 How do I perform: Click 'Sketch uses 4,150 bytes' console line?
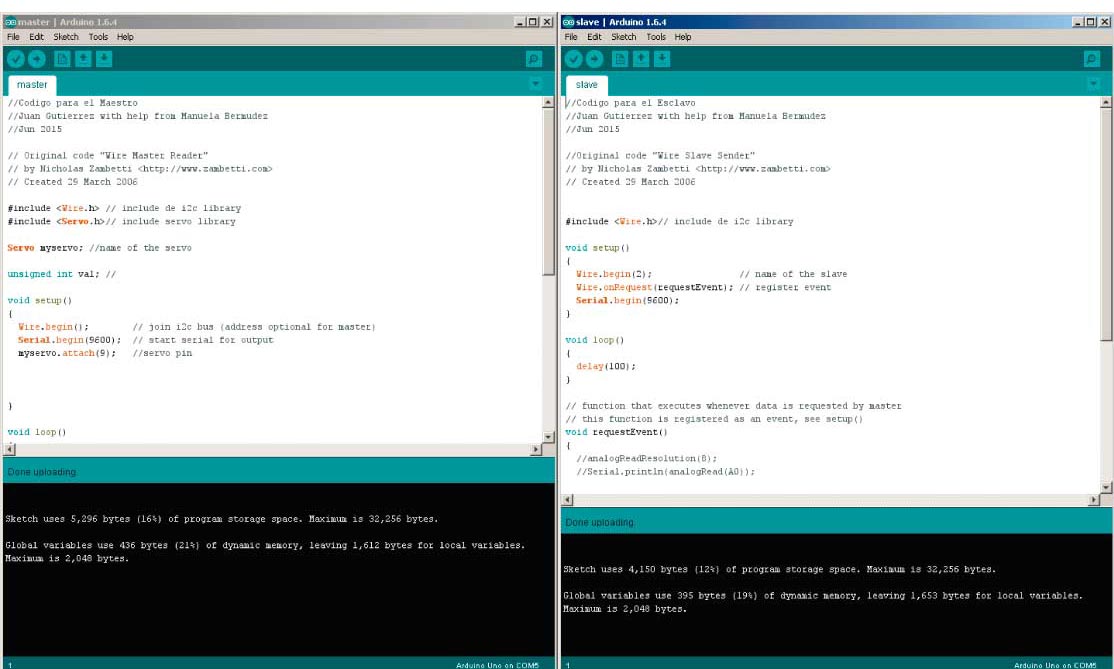[779, 570]
